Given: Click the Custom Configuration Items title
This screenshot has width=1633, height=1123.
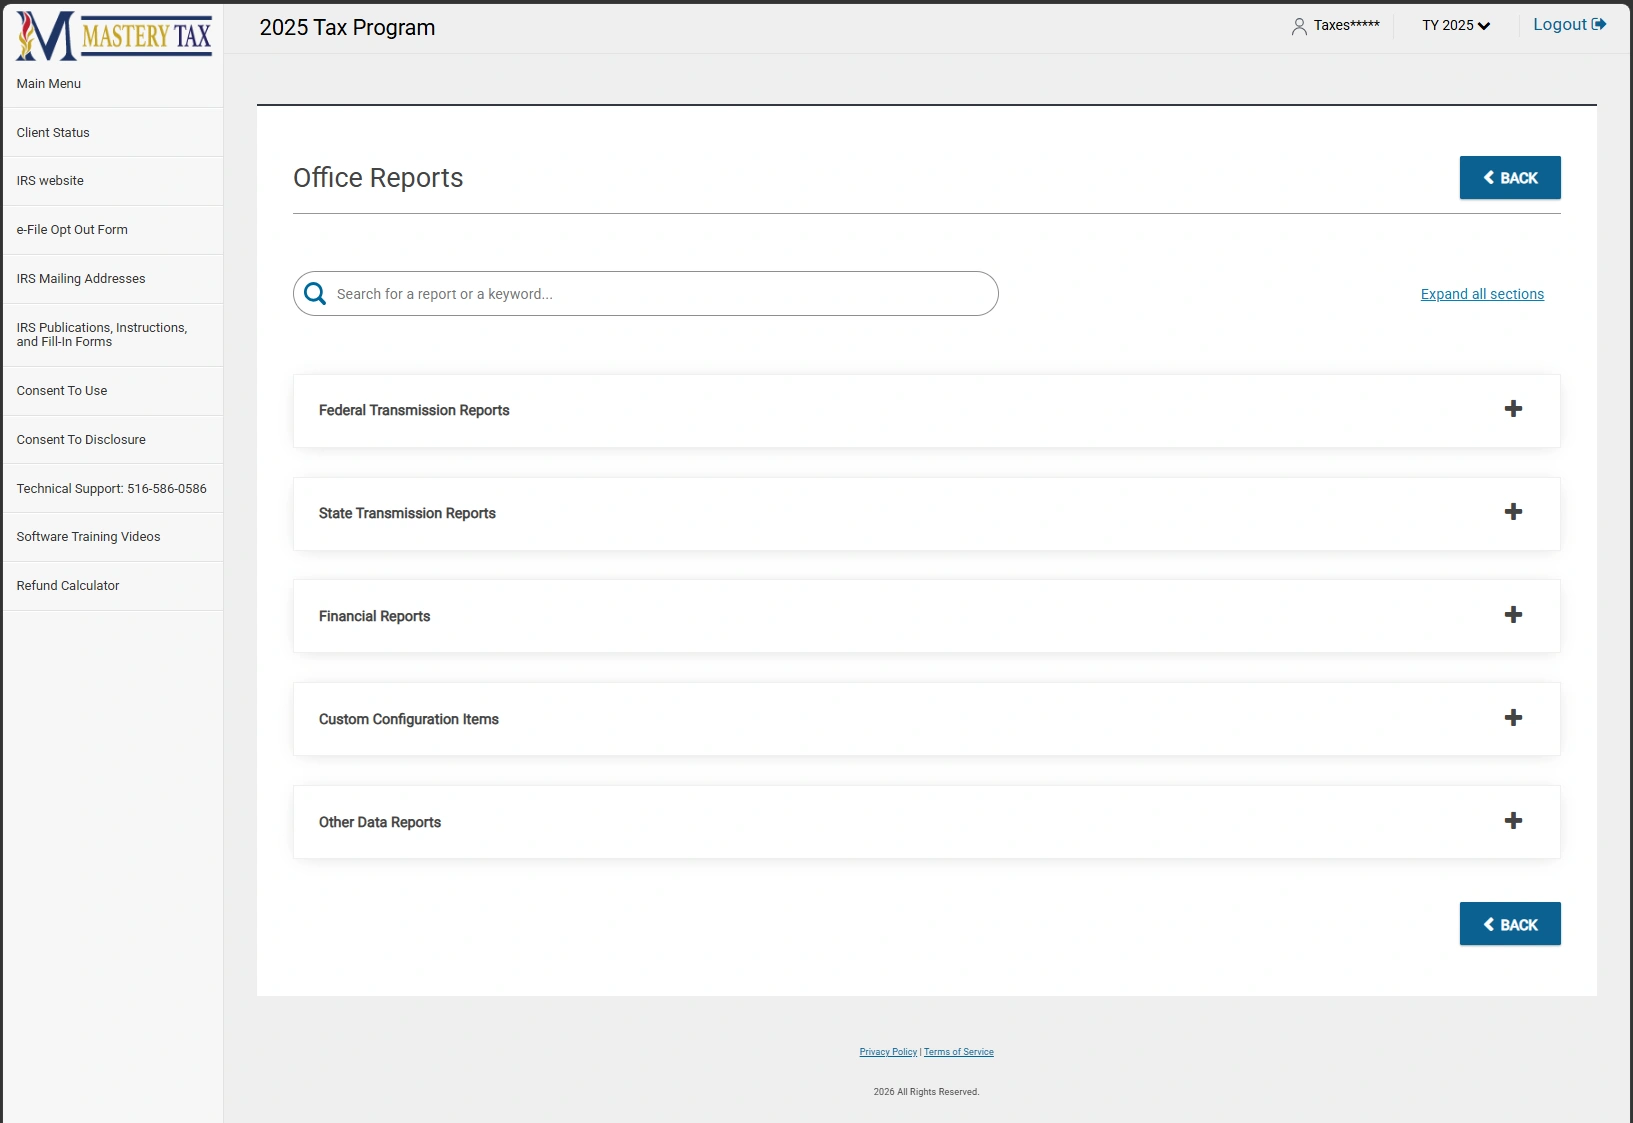Looking at the screenshot, I should pyautogui.click(x=409, y=719).
